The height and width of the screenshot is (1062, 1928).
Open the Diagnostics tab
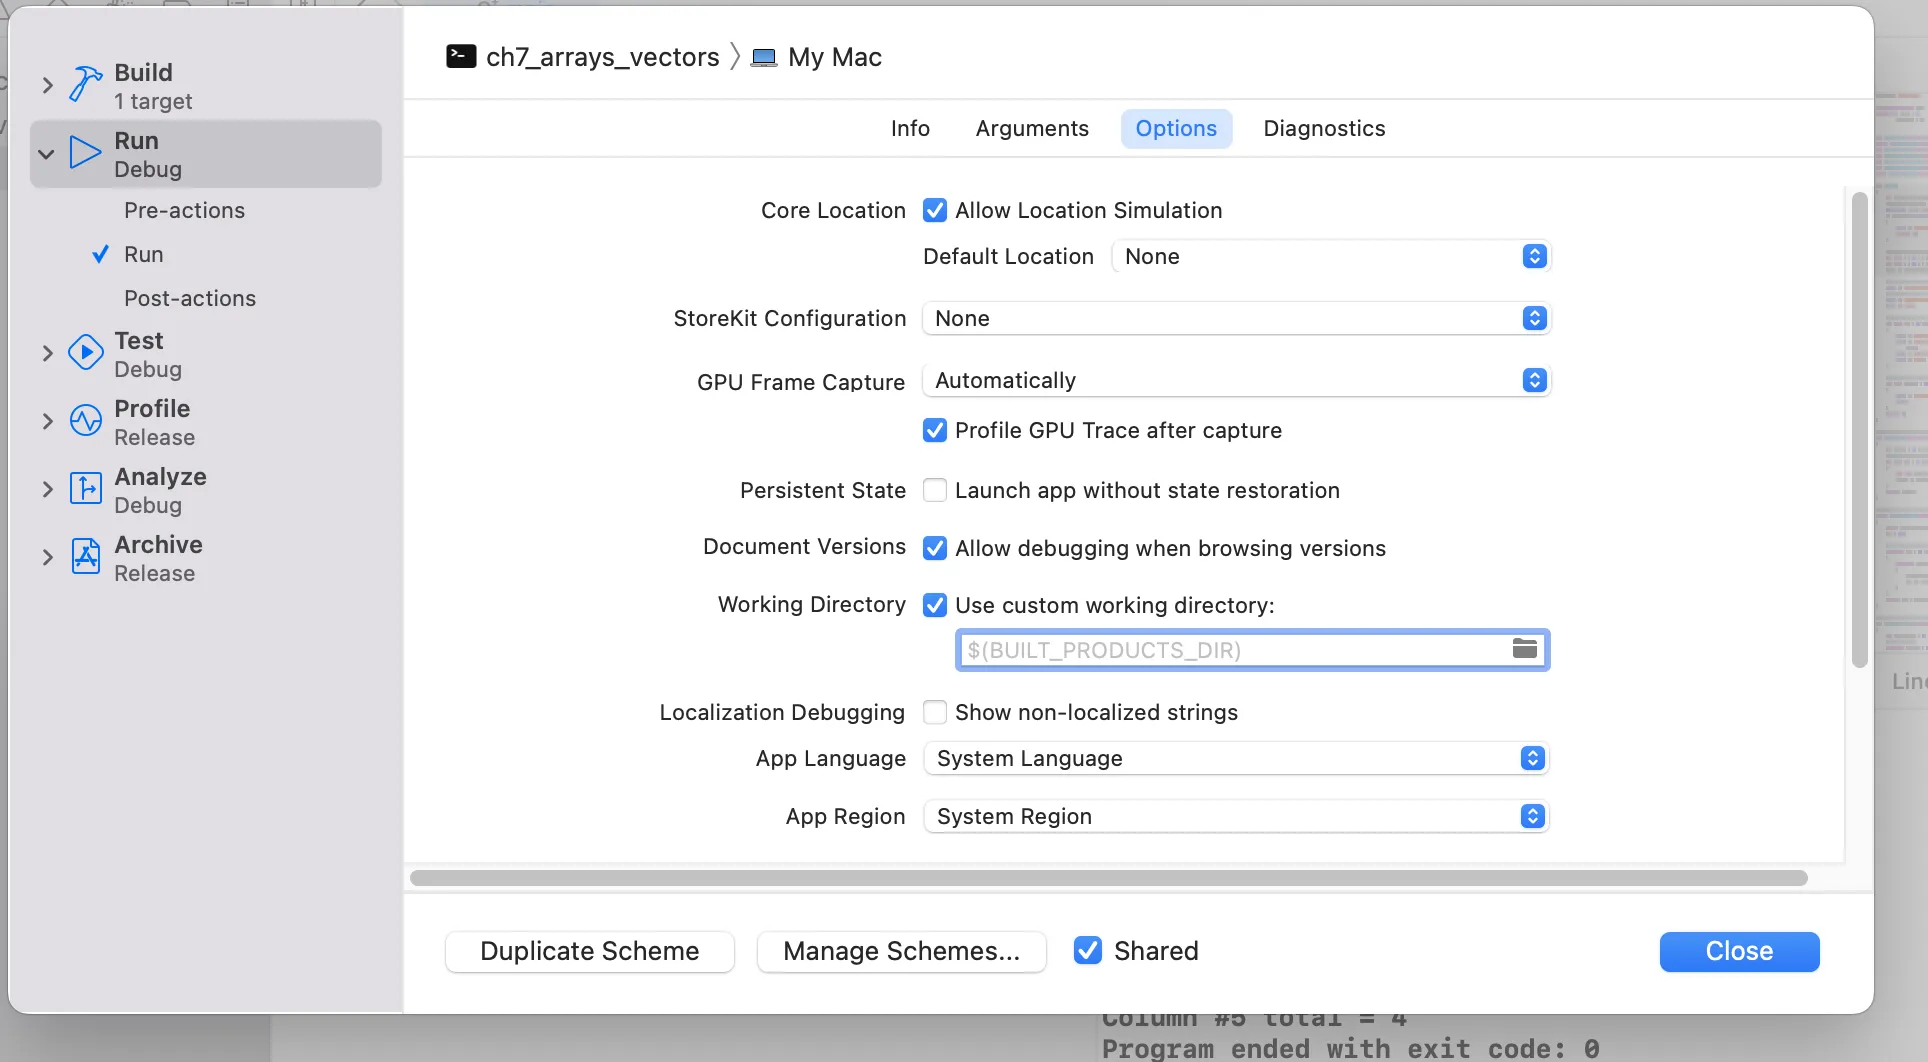1324,128
